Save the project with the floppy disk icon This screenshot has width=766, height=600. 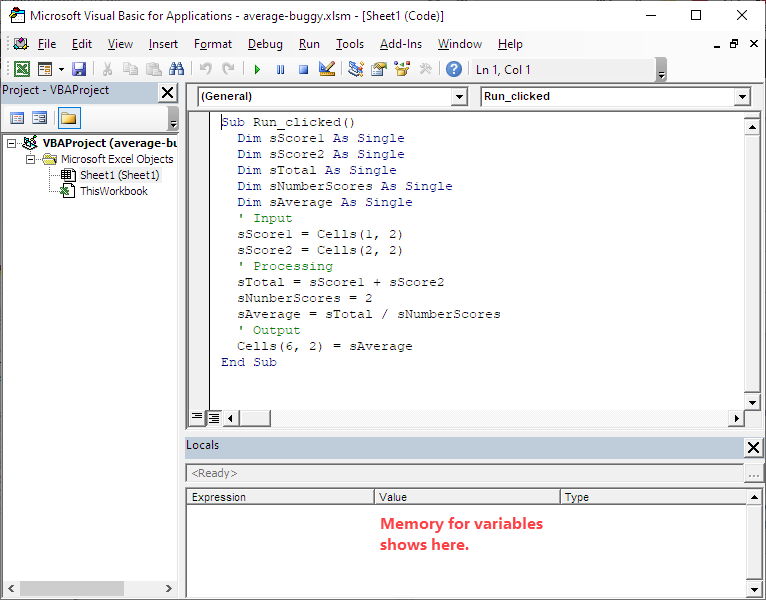(79, 69)
